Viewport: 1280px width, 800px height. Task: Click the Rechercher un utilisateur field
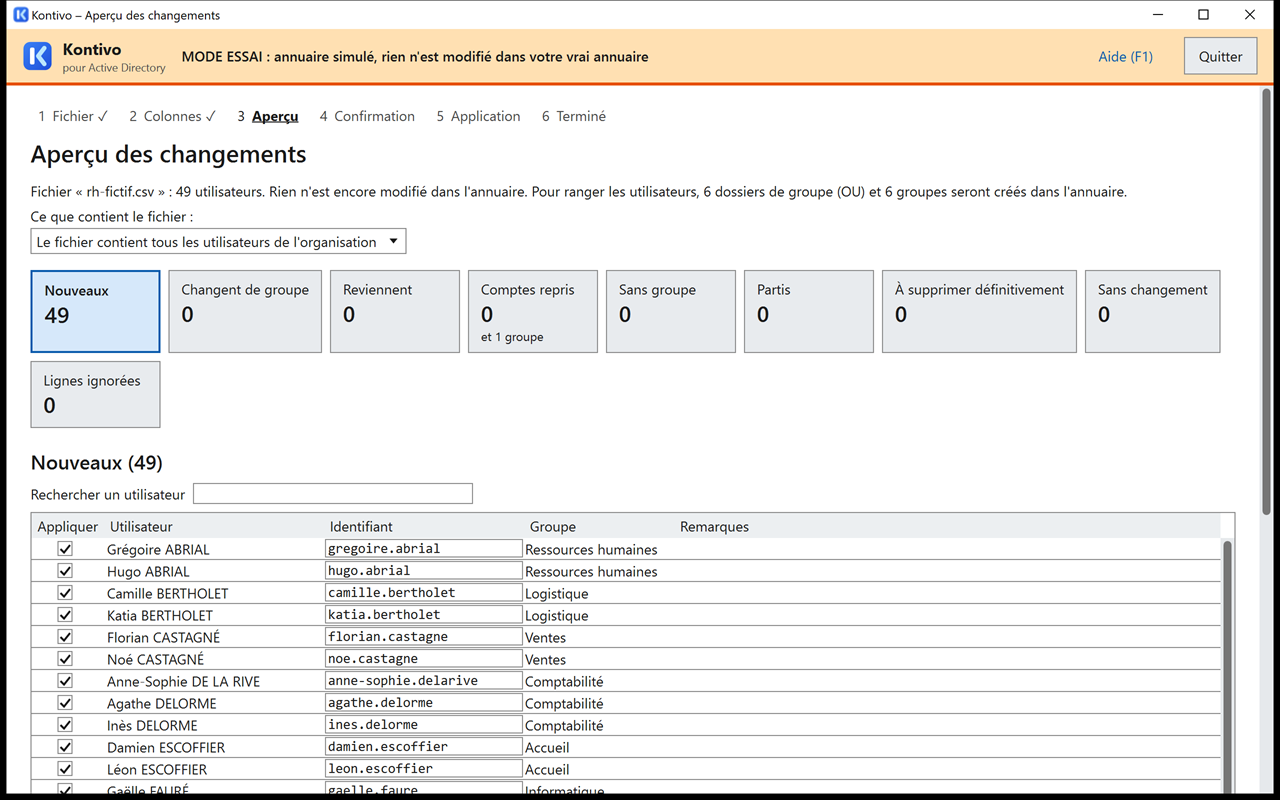[x=333, y=494]
